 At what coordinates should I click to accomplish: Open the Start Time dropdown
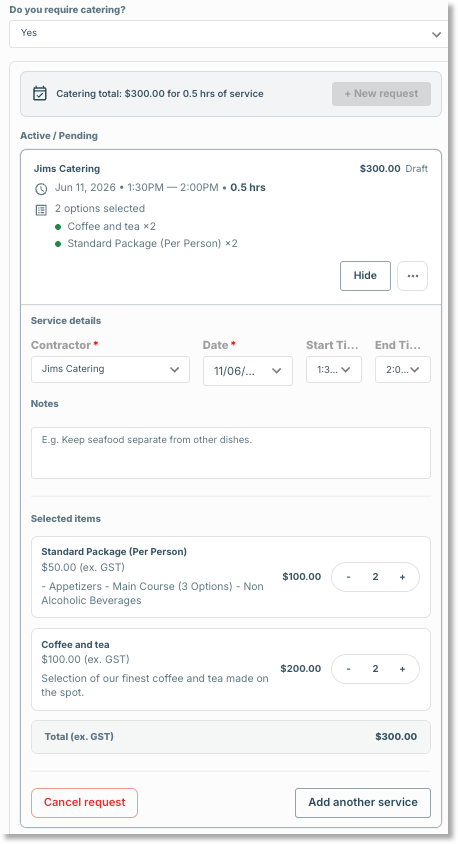point(334,369)
